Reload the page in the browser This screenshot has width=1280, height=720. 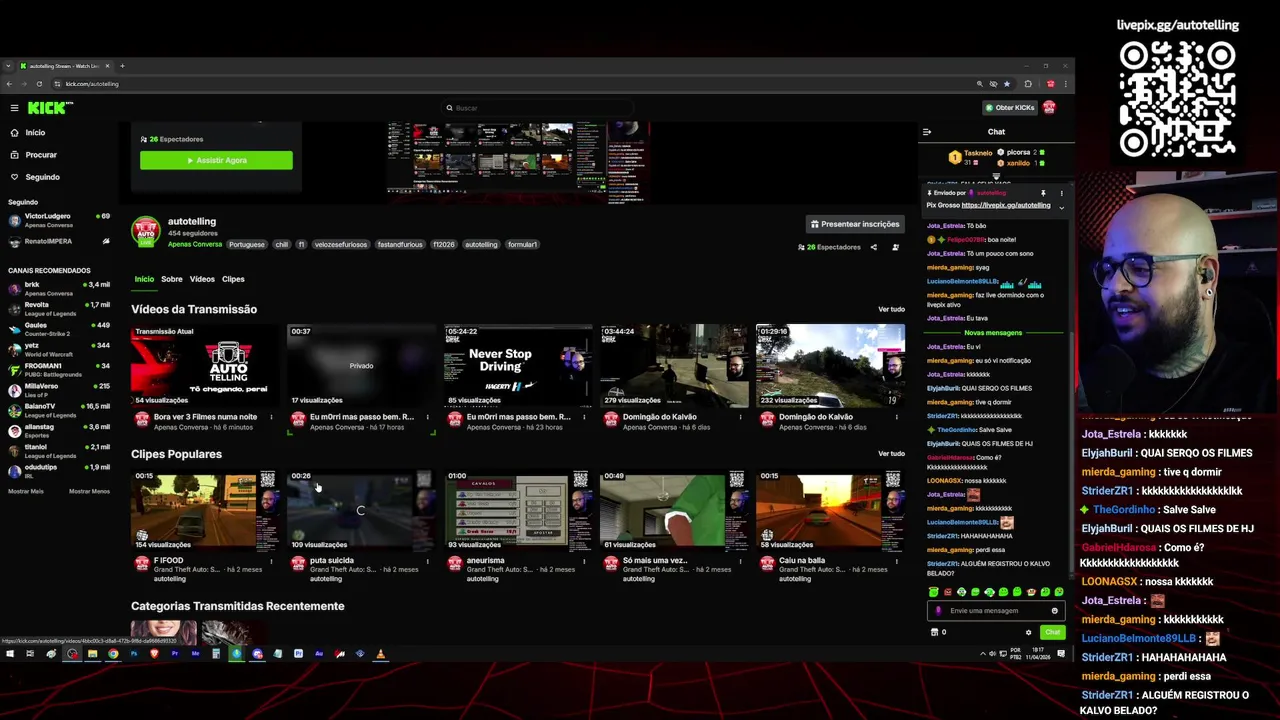coord(39,84)
